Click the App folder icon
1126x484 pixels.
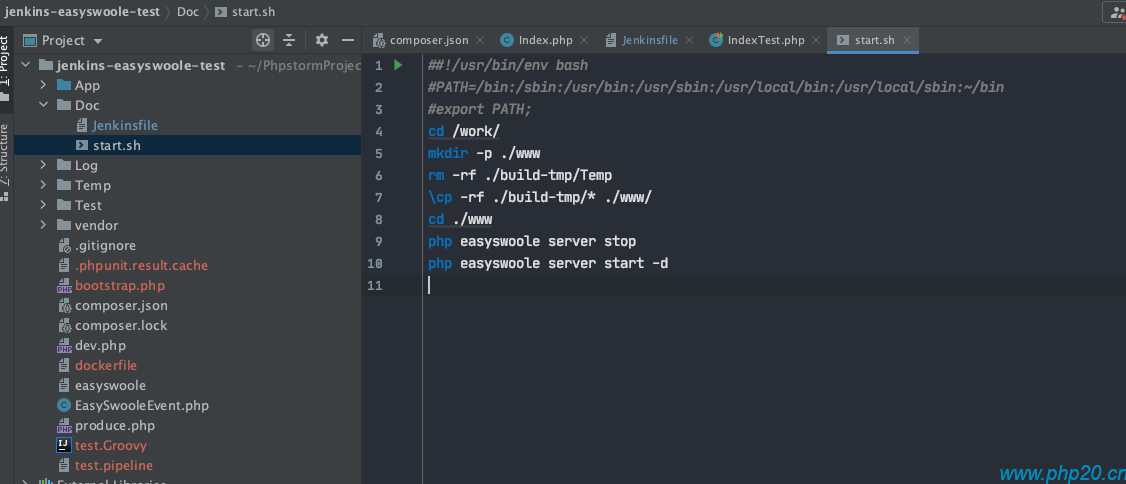(x=64, y=85)
